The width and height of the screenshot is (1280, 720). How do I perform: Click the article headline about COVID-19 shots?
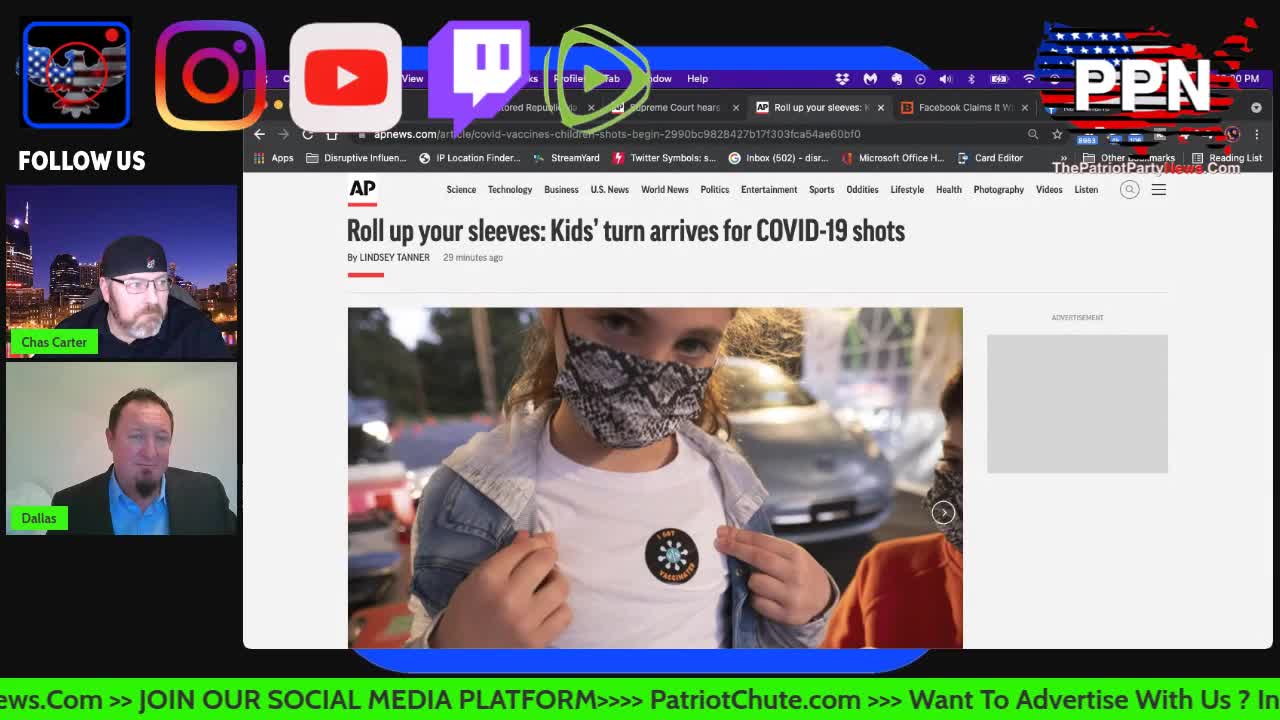tap(626, 231)
